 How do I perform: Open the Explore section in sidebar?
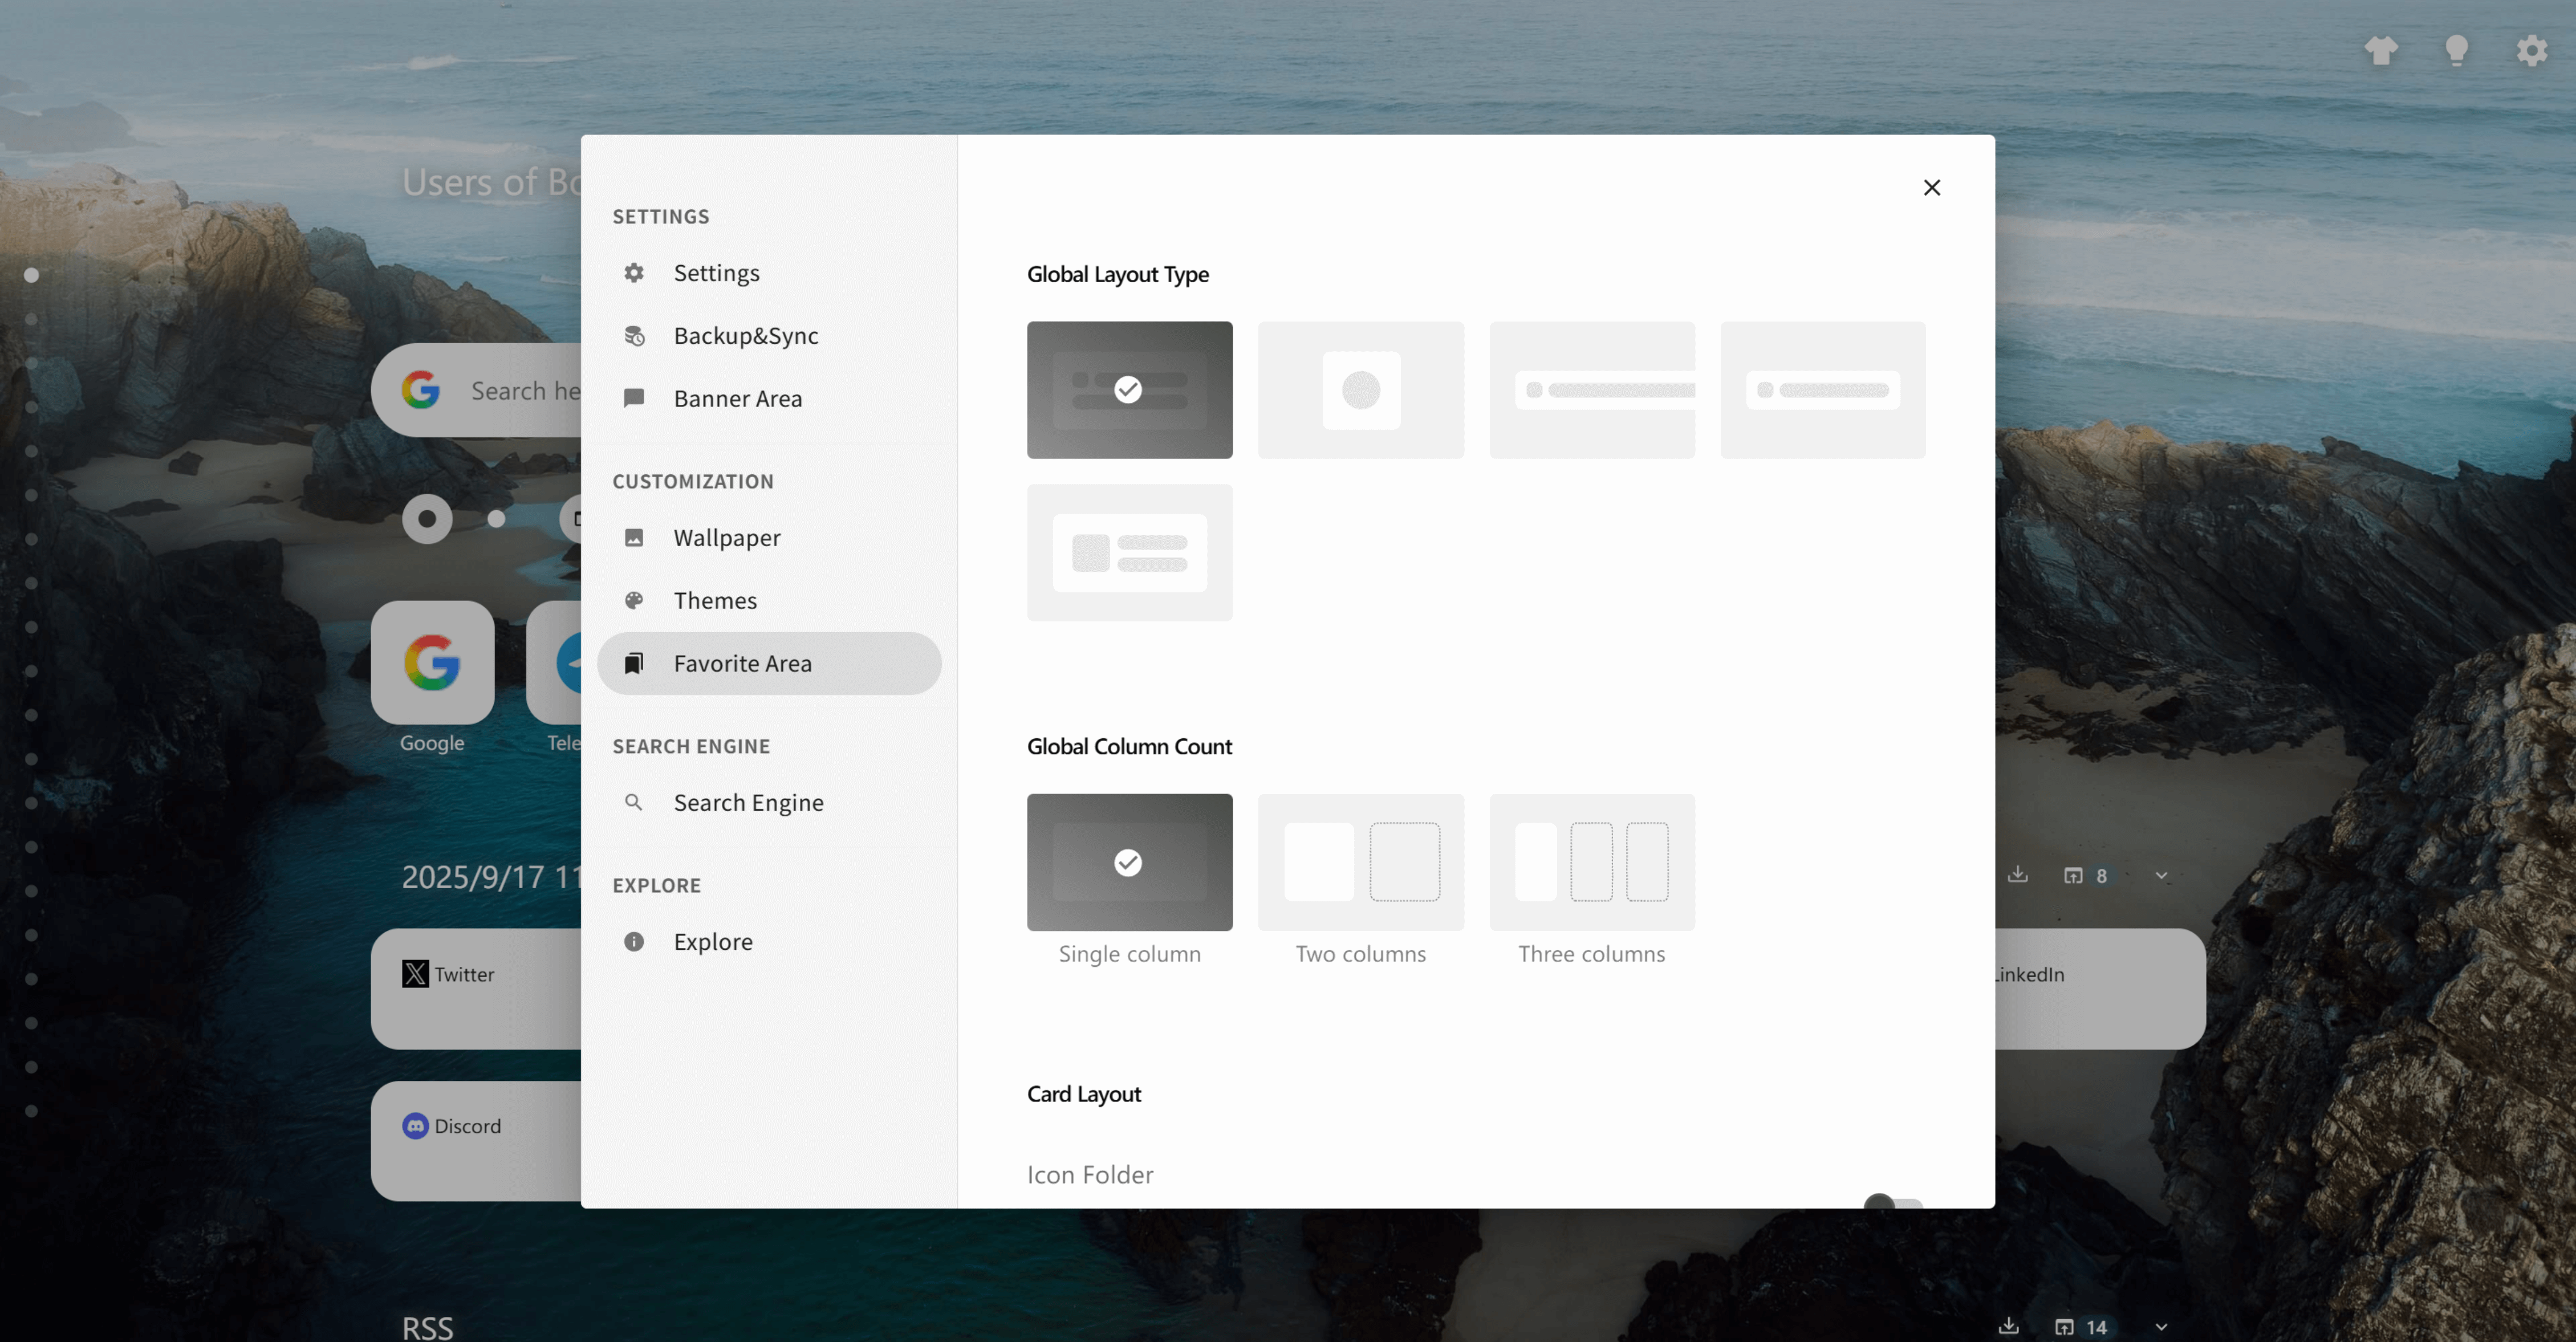(x=712, y=941)
